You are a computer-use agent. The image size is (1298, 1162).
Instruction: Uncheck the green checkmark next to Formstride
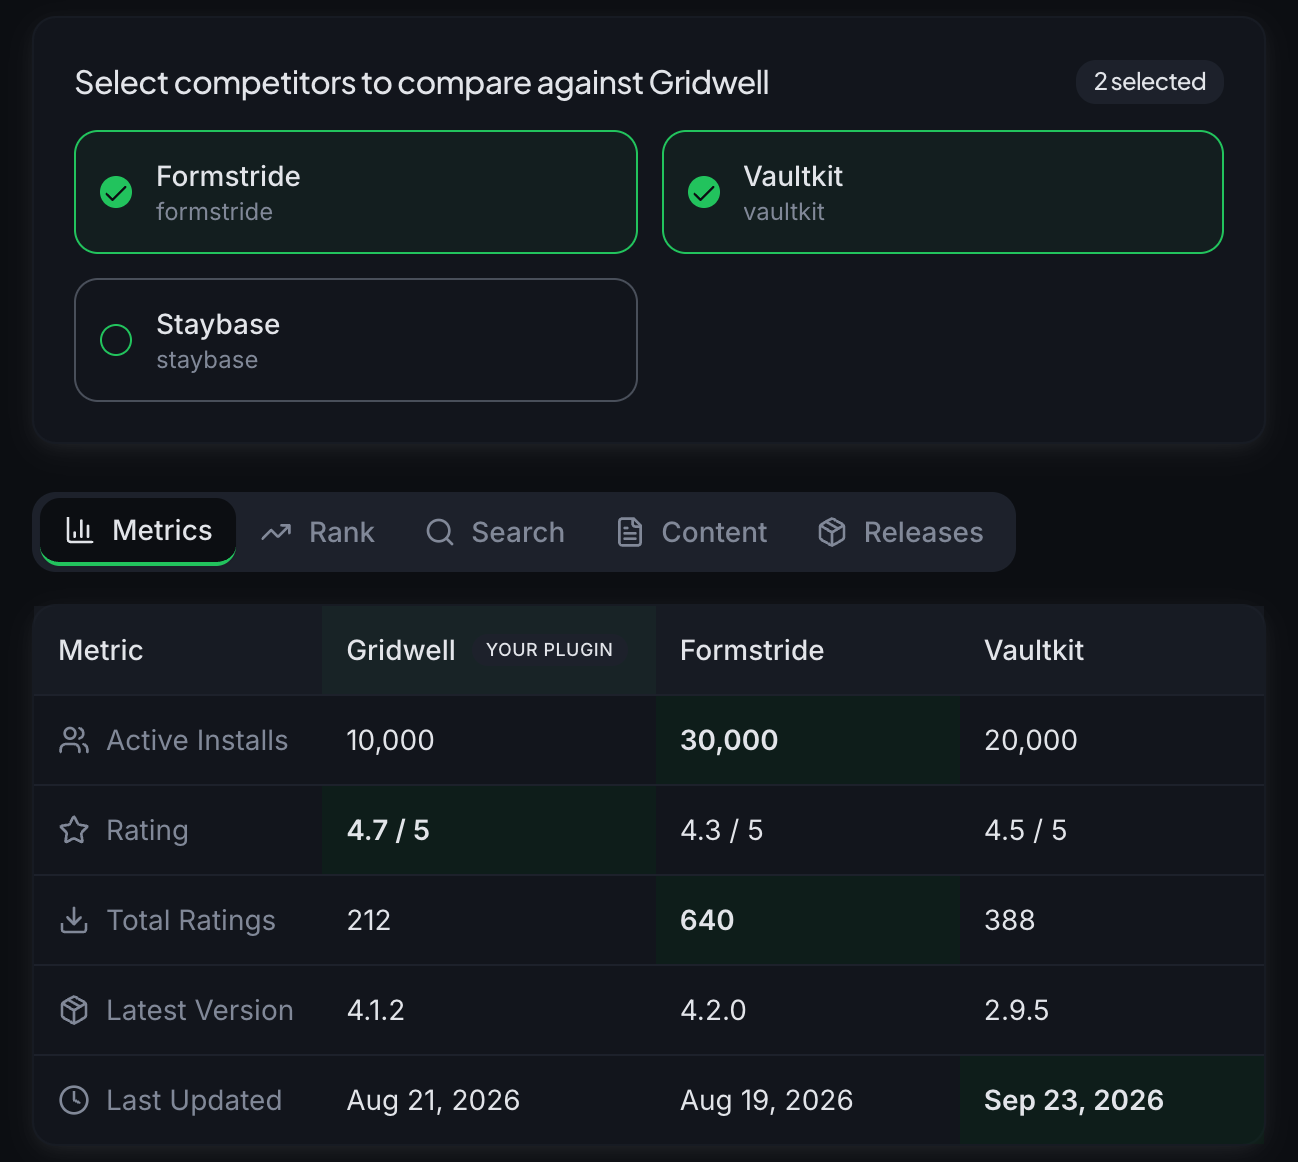[x=116, y=192]
